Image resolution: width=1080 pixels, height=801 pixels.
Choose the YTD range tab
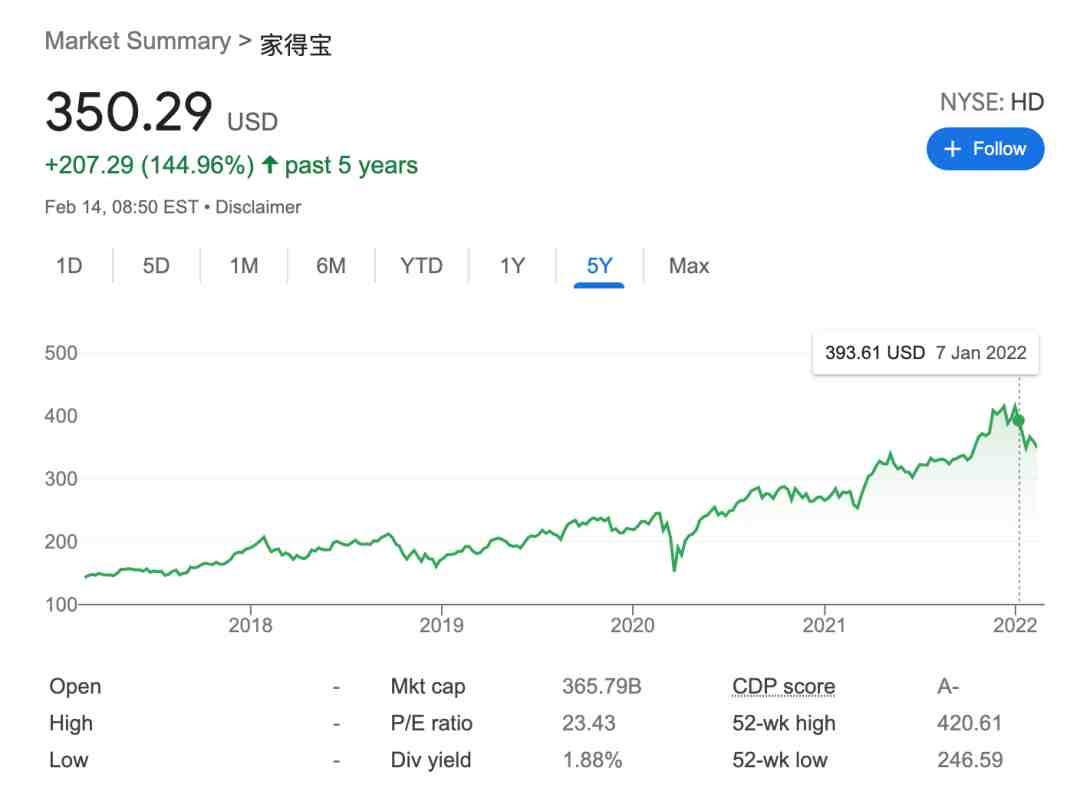(x=422, y=266)
